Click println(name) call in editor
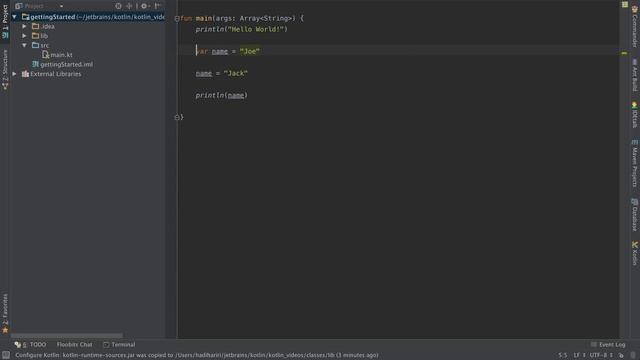The image size is (640, 360). pyautogui.click(x=222, y=96)
